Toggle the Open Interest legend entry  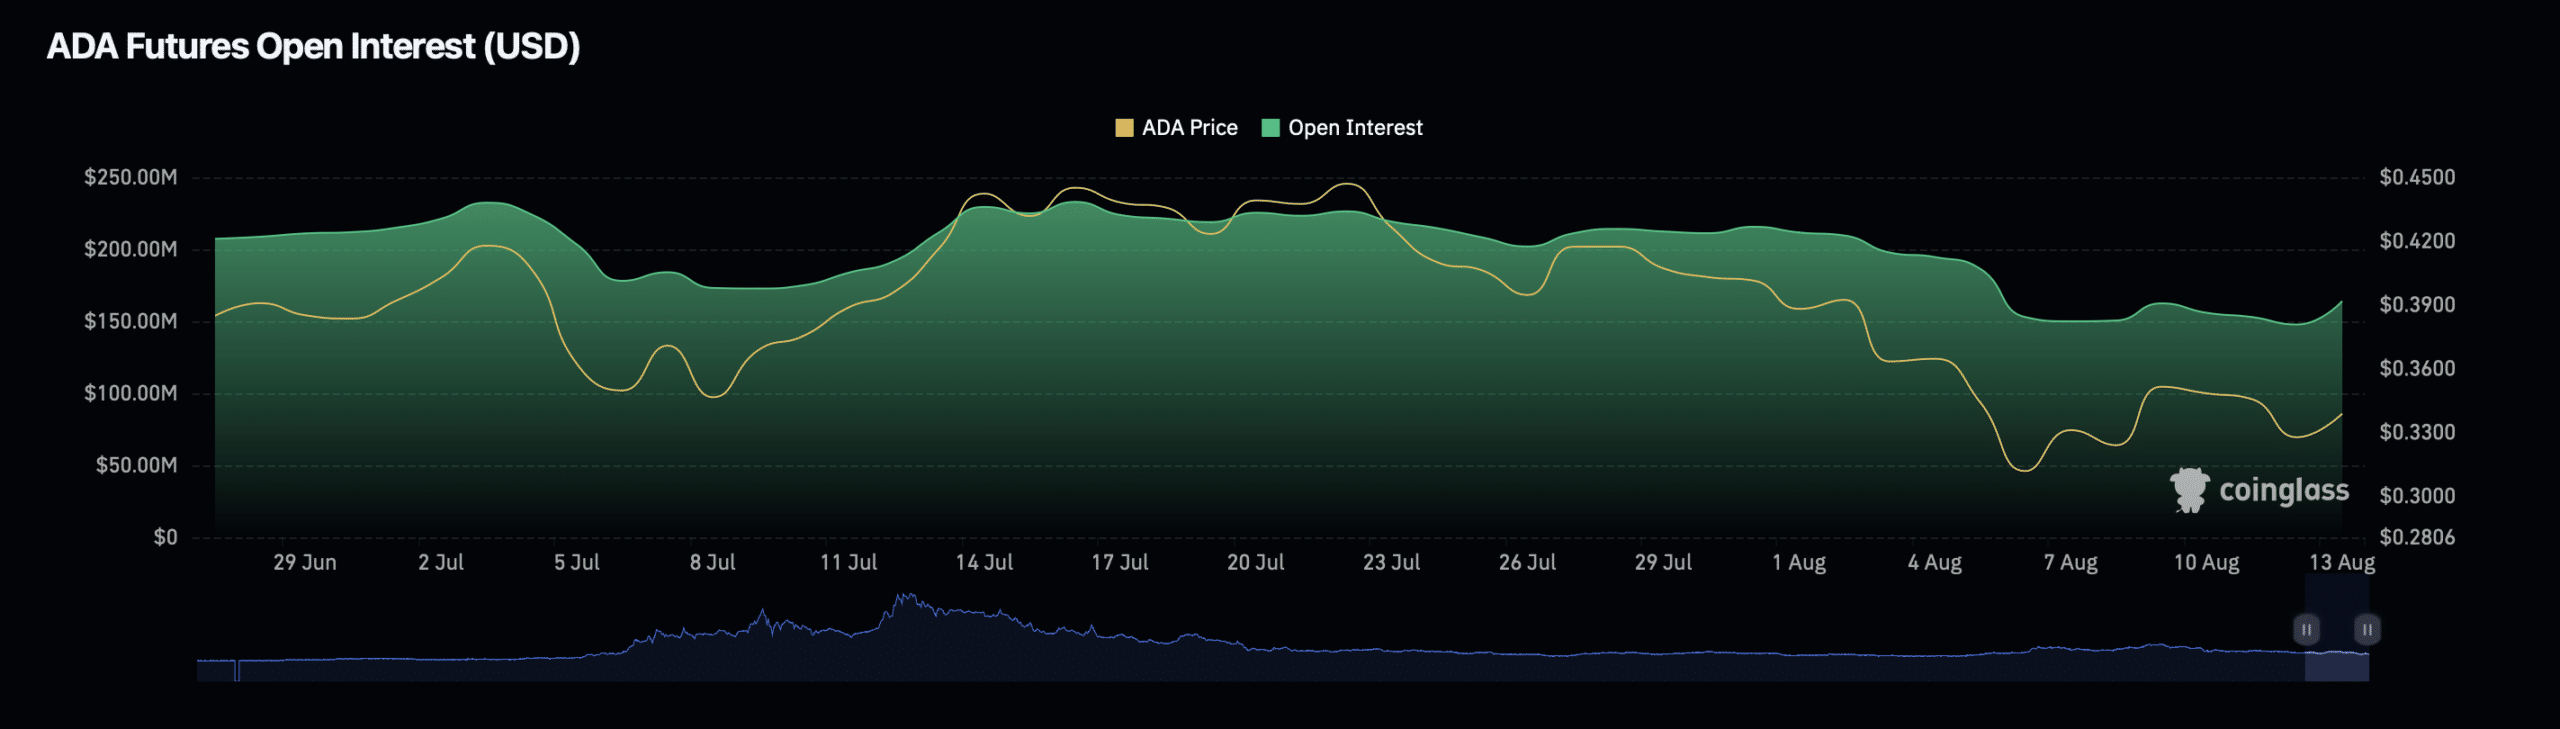(x=1342, y=128)
